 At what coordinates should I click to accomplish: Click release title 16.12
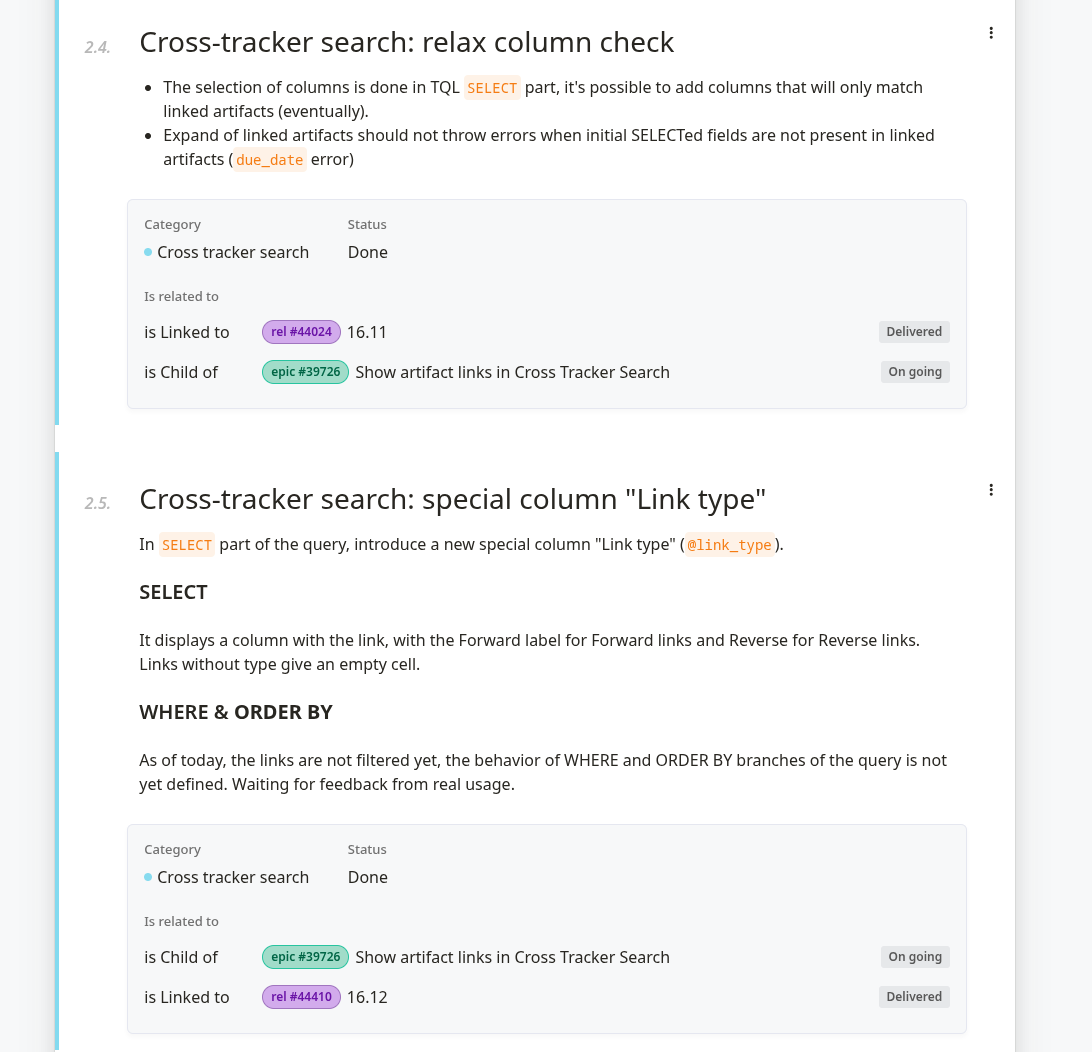(367, 997)
